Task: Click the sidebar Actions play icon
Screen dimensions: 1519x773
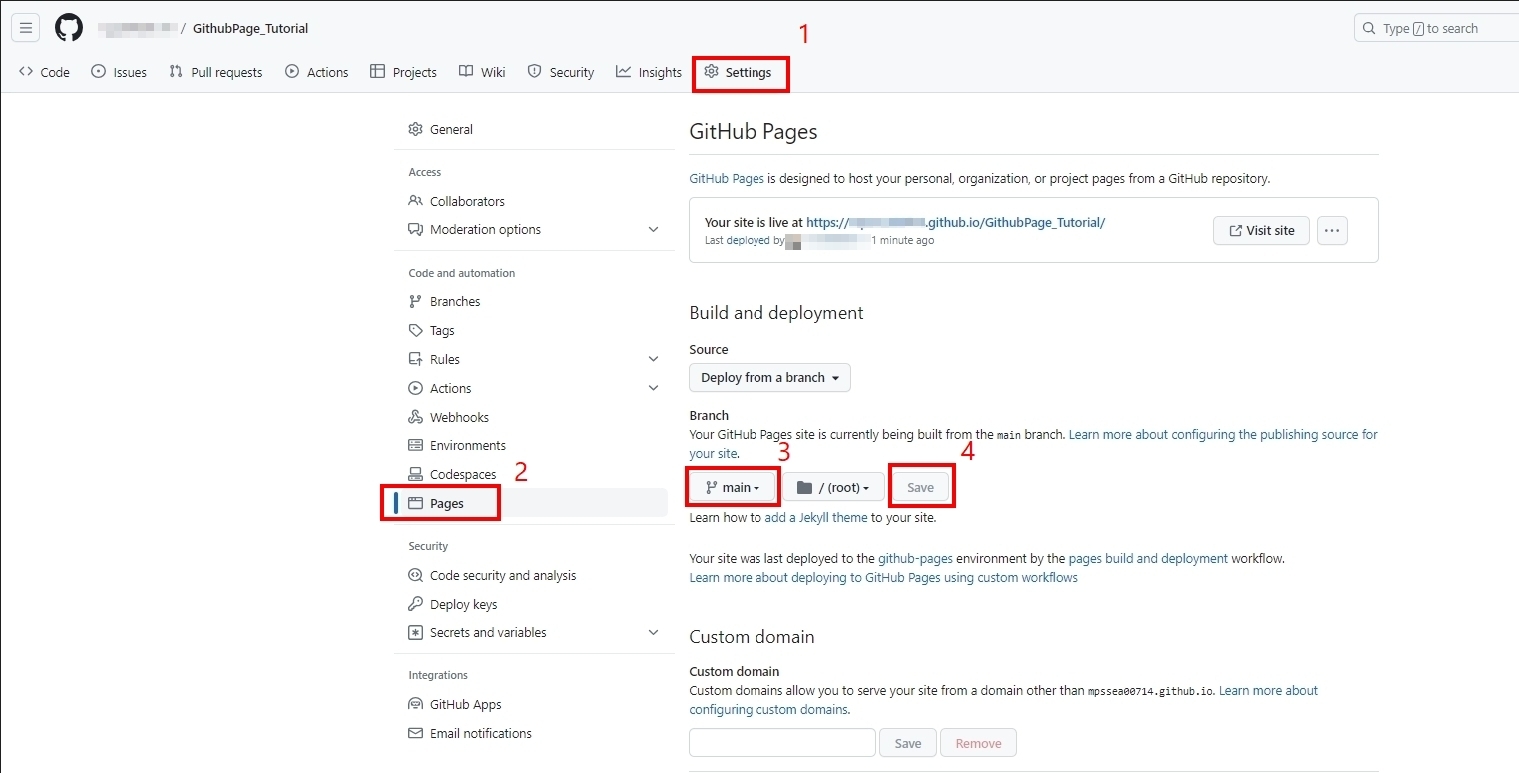Action: pos(416,388)
